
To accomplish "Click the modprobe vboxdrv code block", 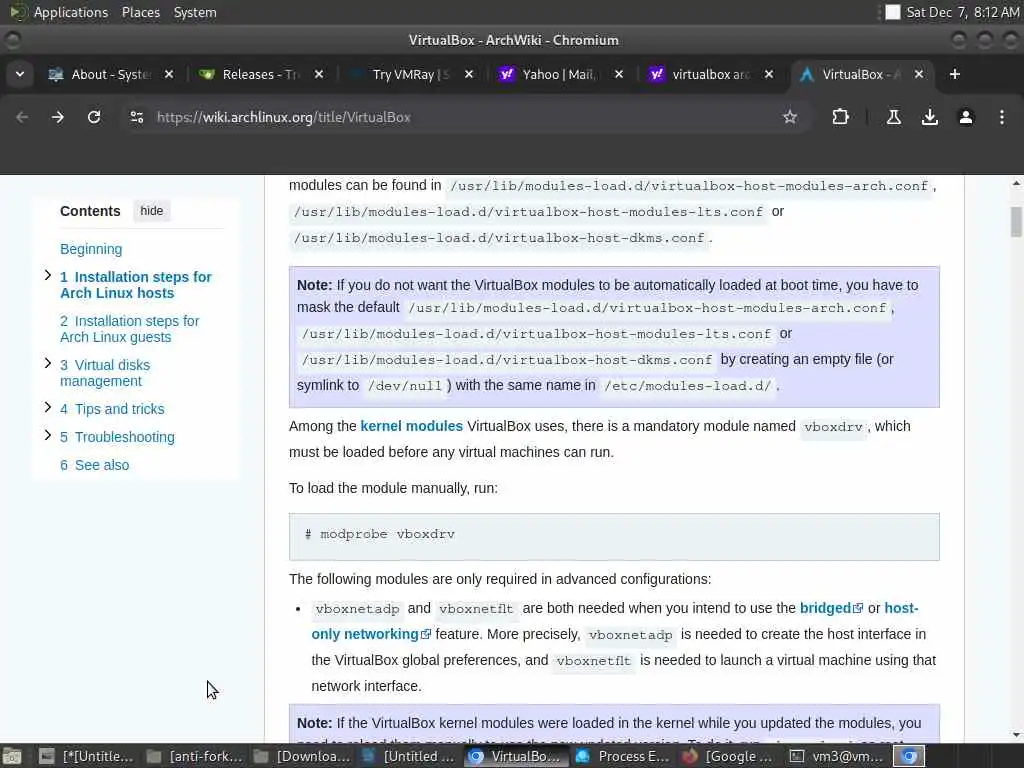I will pyautogui.click(x=614, y=537).
